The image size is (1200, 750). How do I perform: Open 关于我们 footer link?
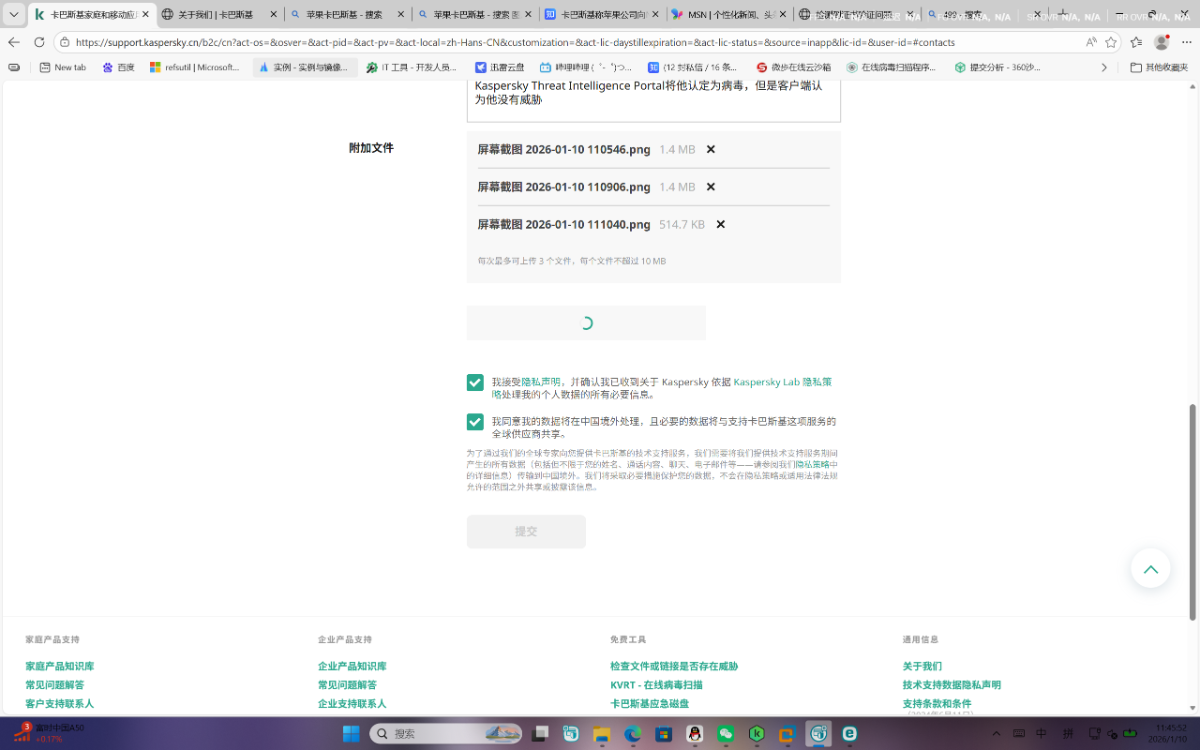922,666
